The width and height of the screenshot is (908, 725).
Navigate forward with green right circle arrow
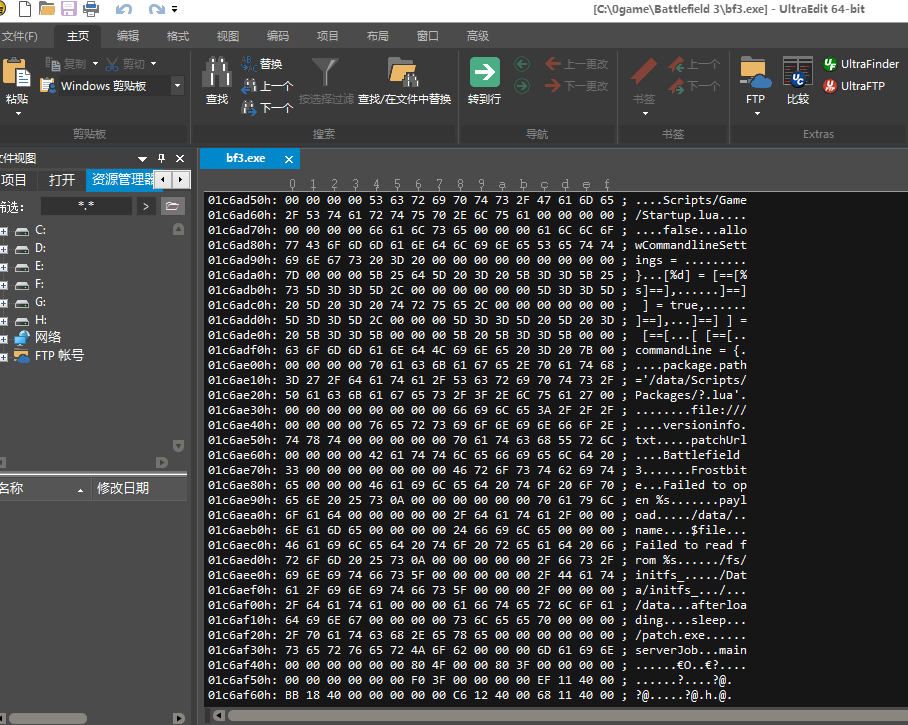522,86
